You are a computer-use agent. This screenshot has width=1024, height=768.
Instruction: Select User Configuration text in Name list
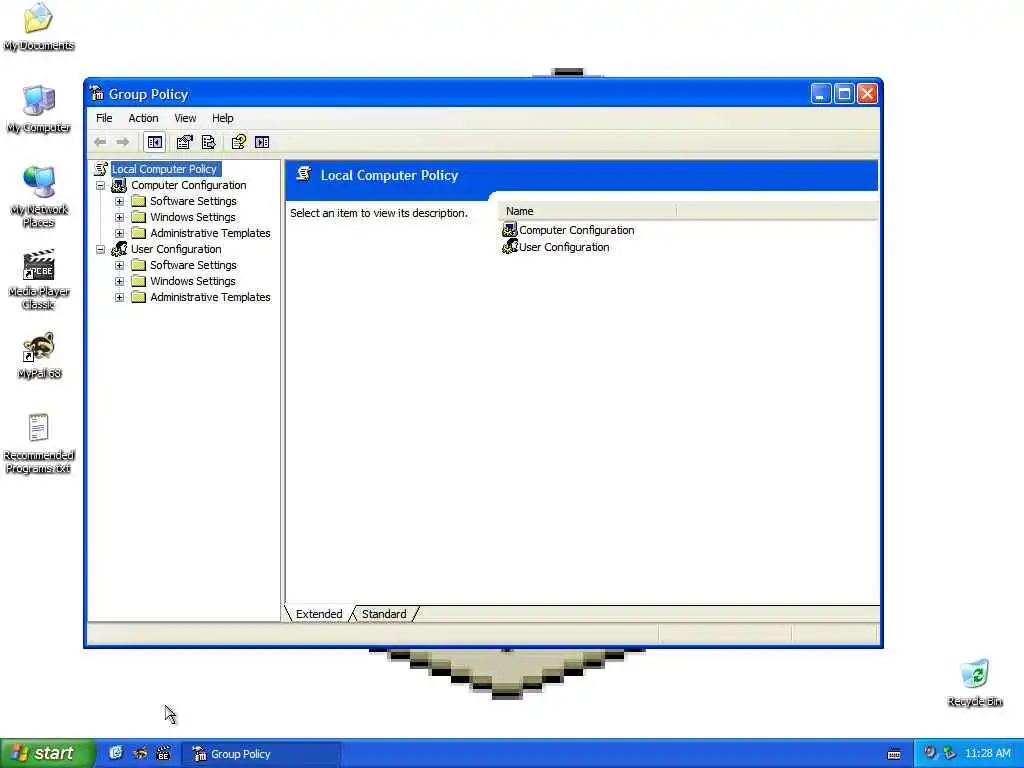pos(564,247)
